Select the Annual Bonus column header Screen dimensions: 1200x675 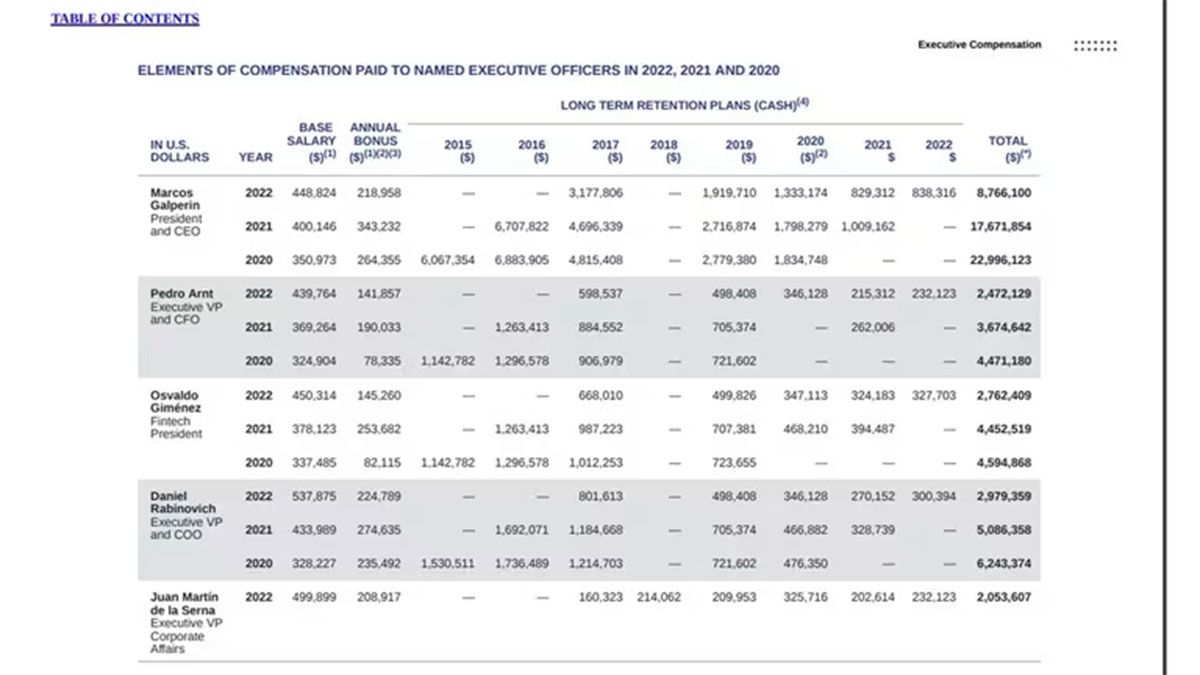[375, 142]
